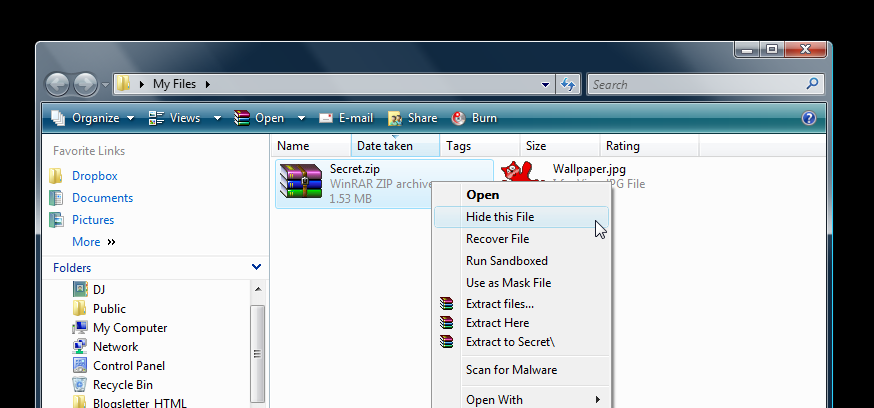Select Recover File from context menu
Screen dimensions: 874x408
click(521, 239)
